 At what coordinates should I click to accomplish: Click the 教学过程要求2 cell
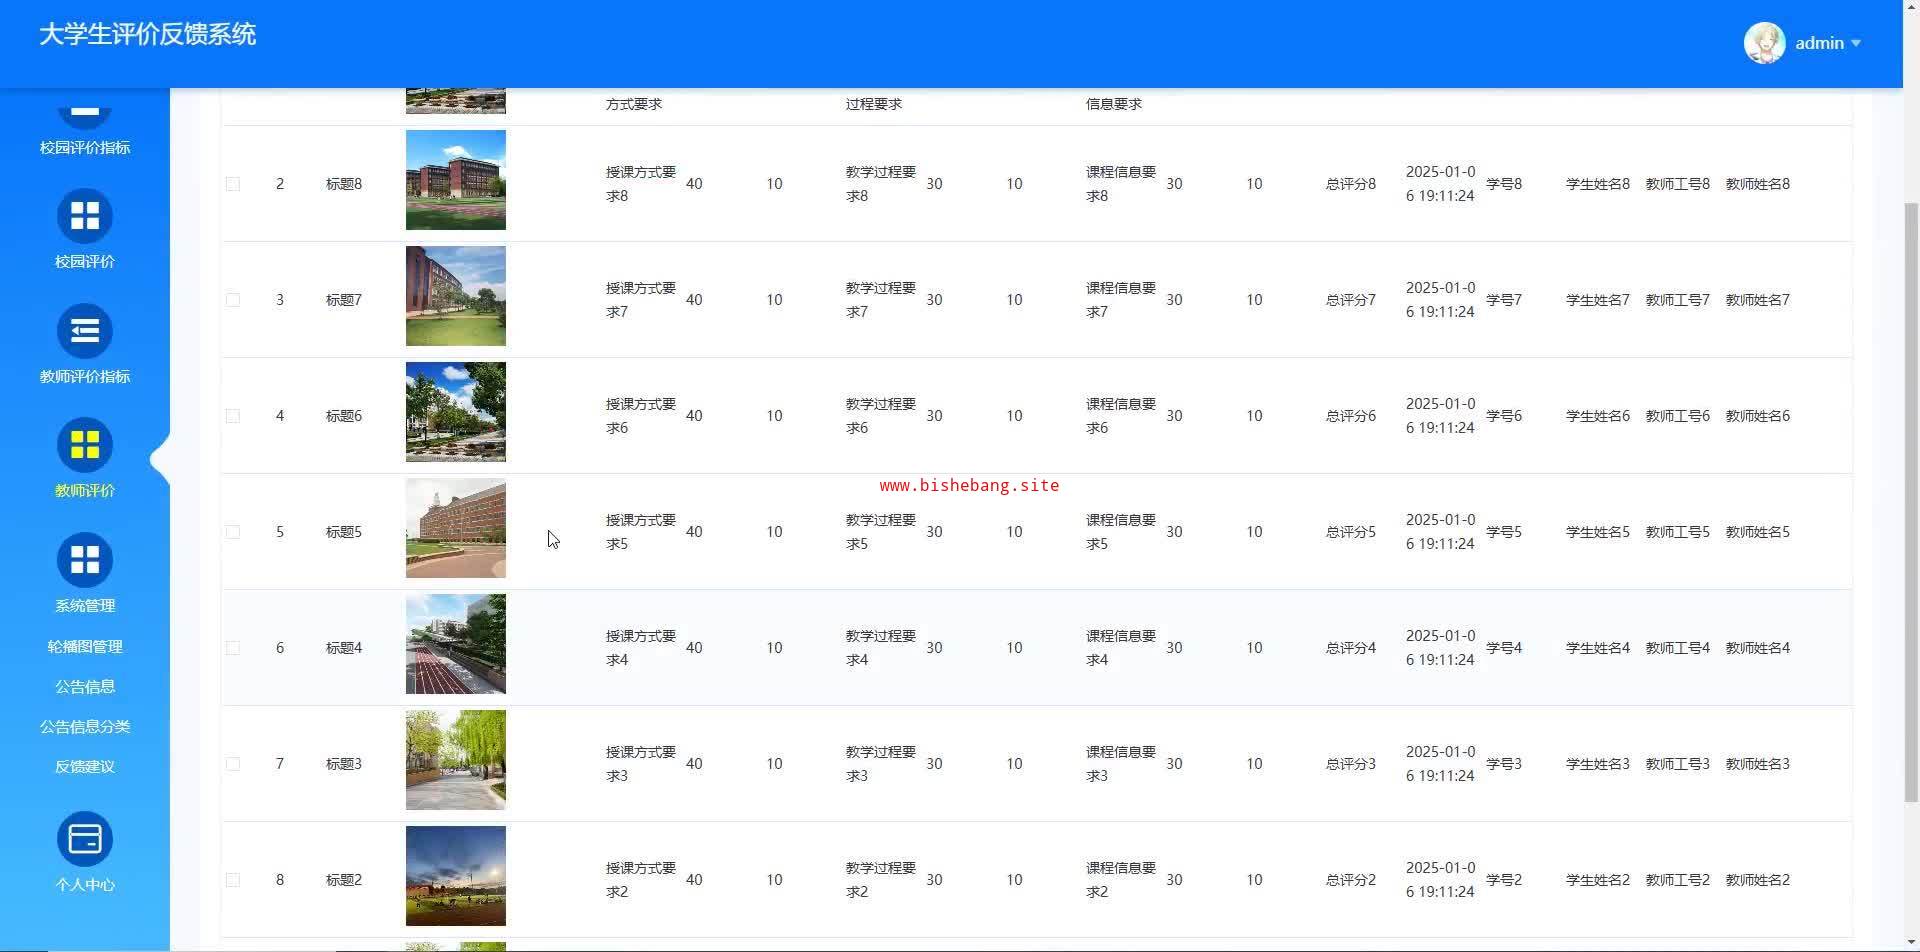point(881,880)
